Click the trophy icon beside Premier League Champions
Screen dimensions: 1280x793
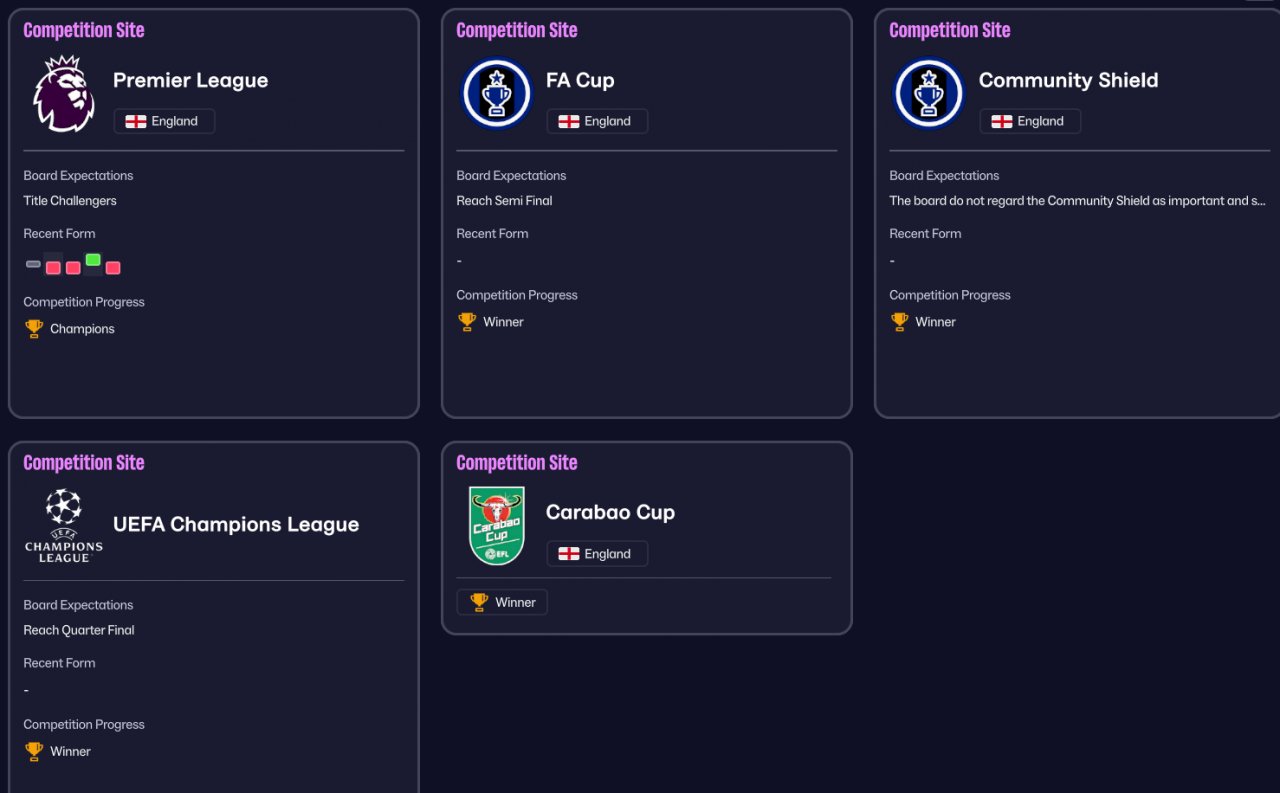click(34, 329)
